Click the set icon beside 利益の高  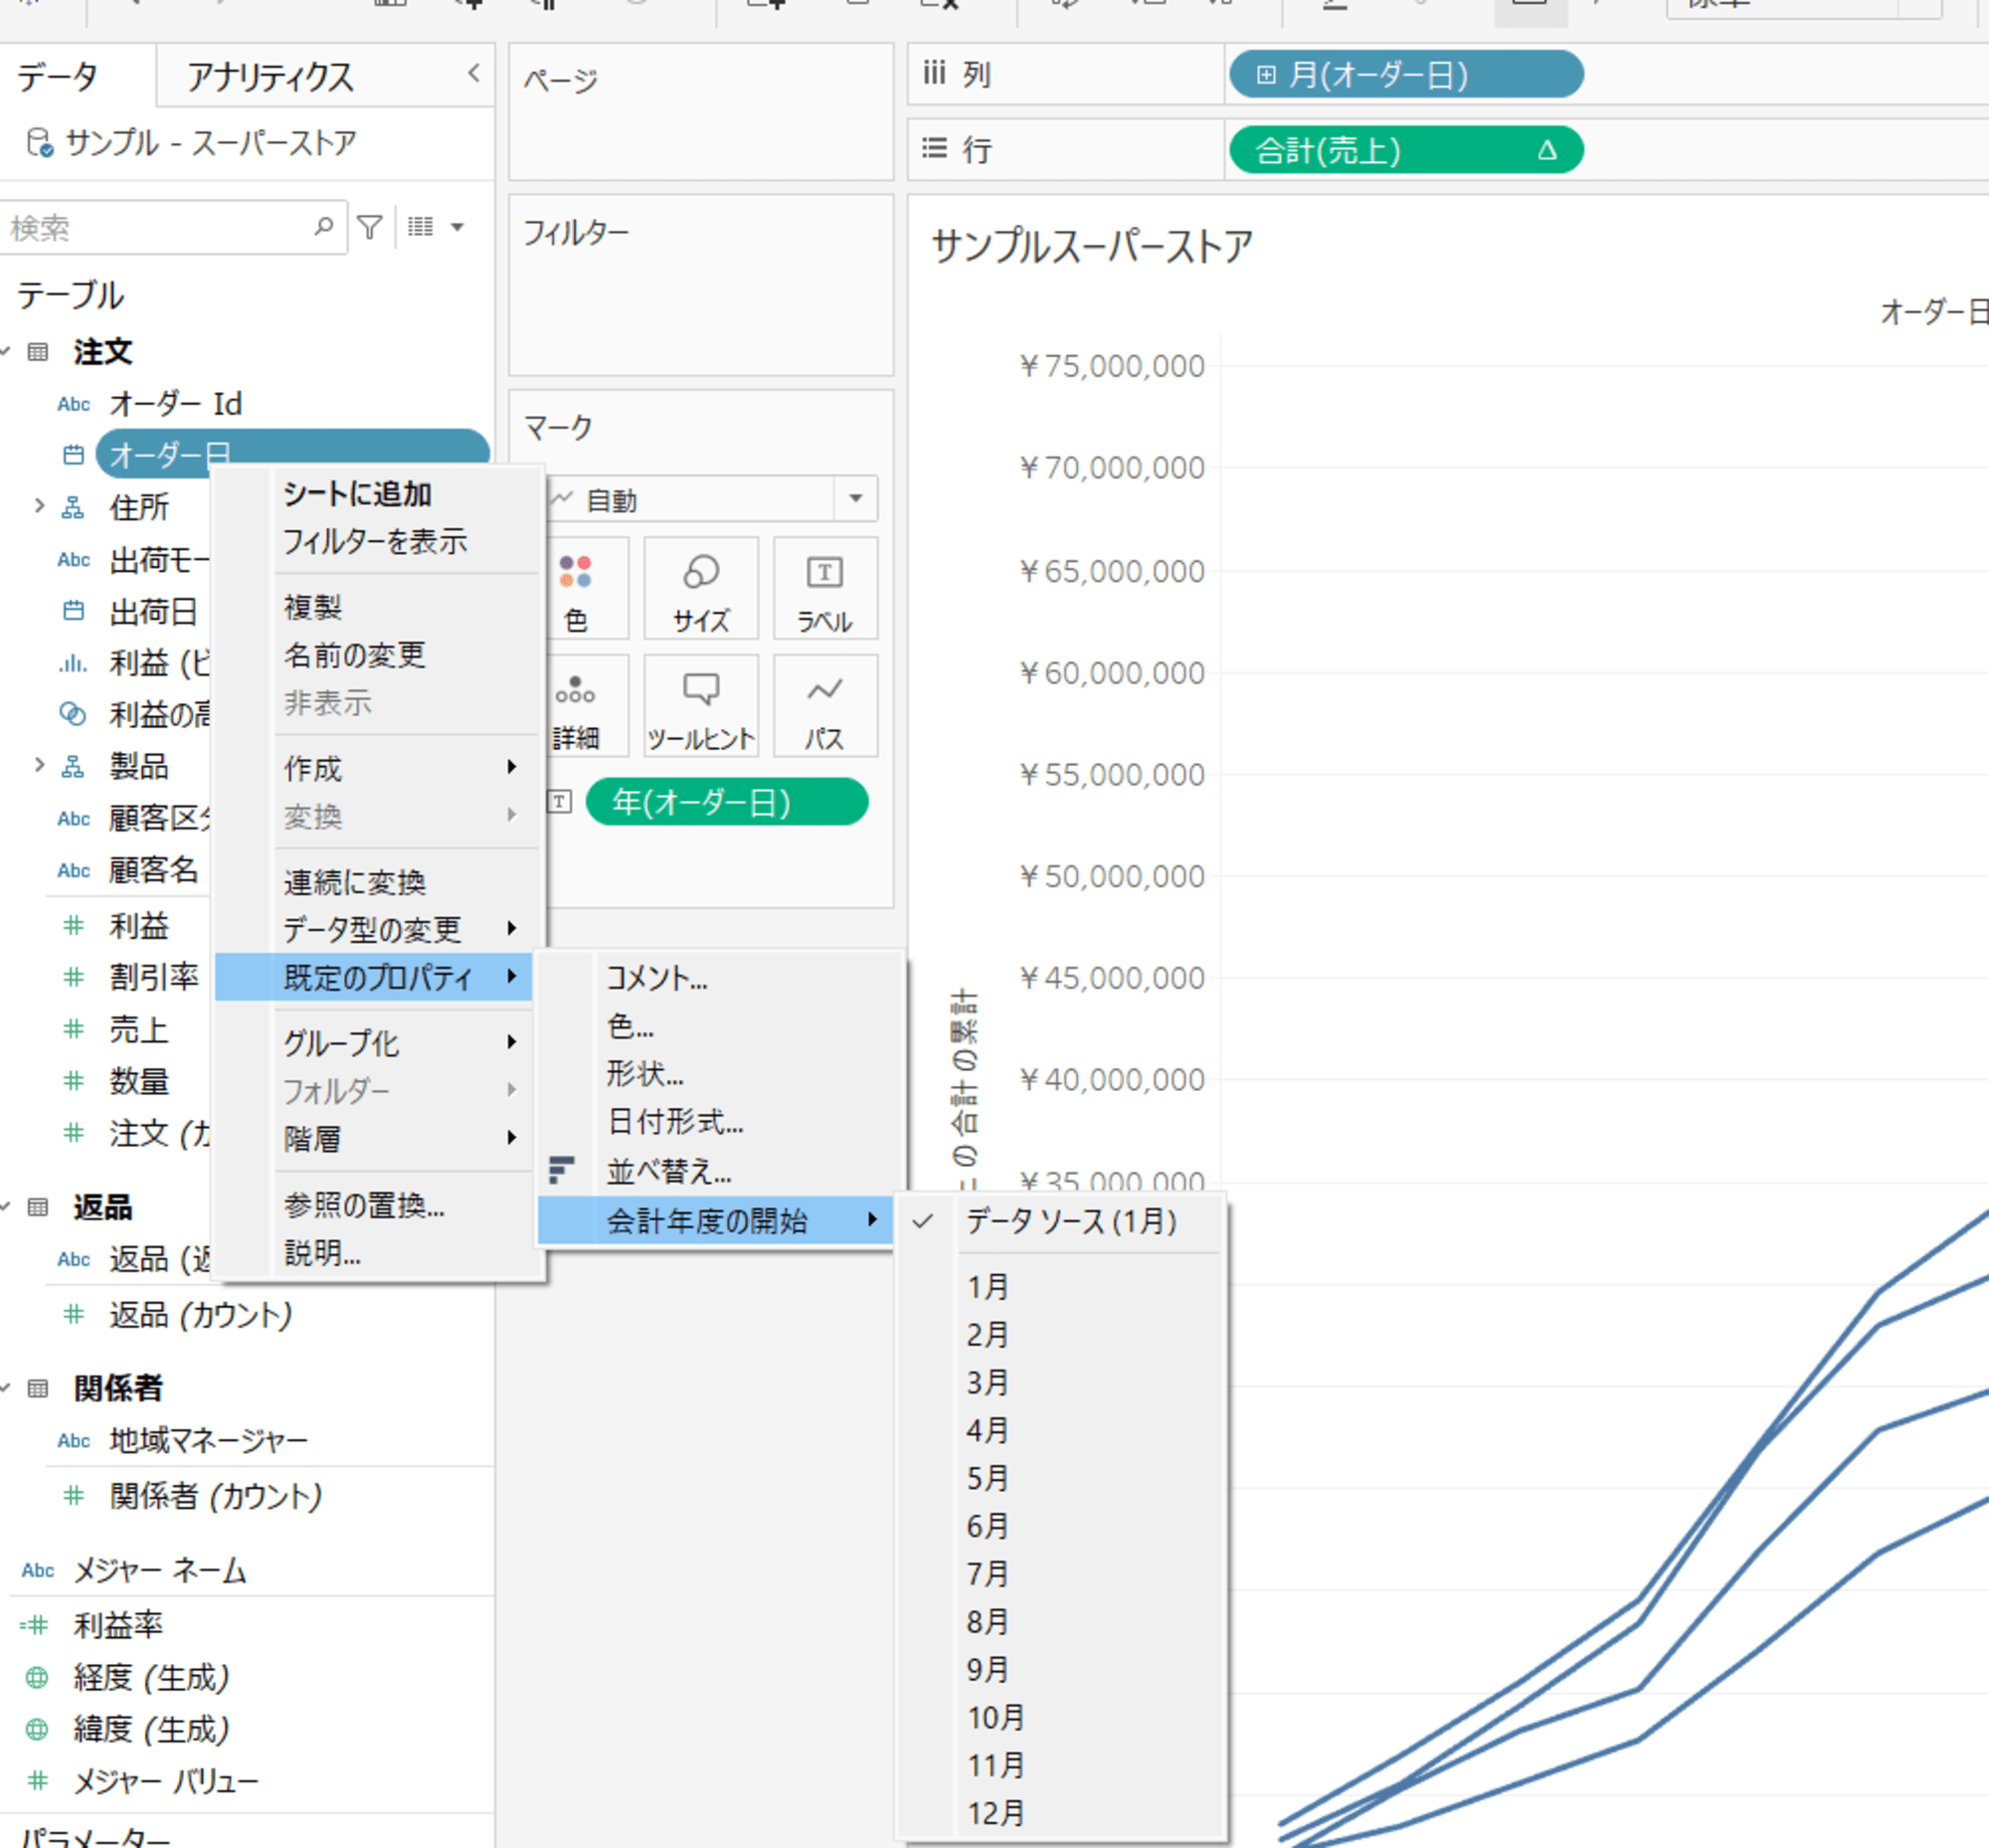[x=73, y=714]
